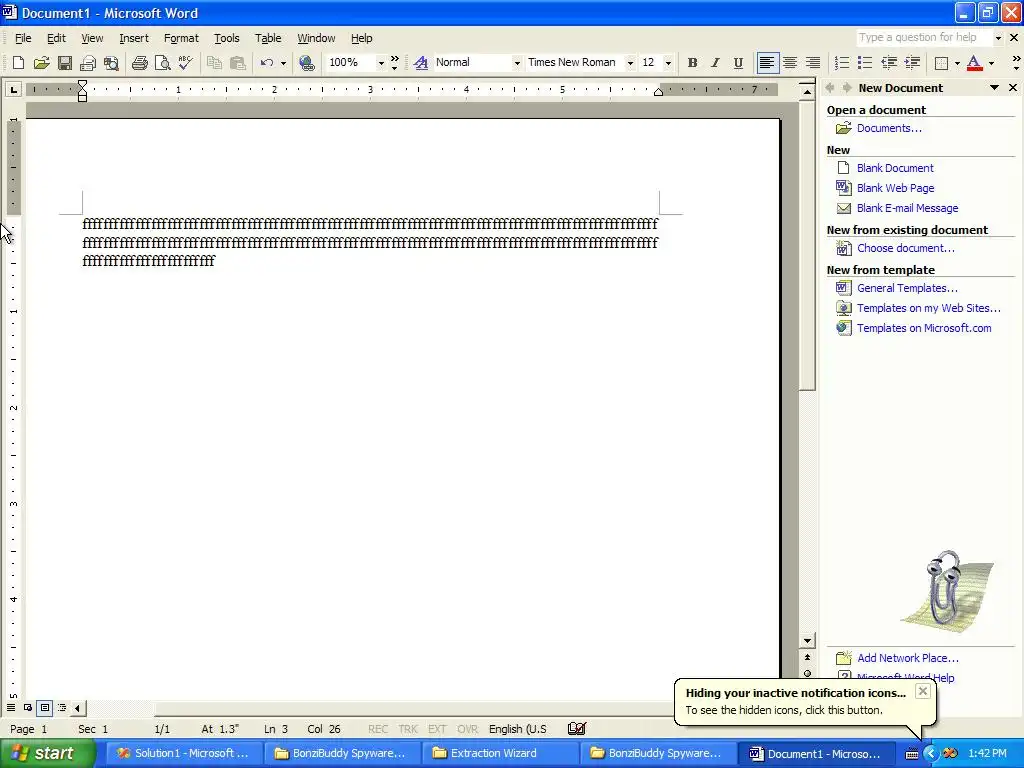The image size is (1024, 768).
Task: Expand the Zoom 100% dropdown
Action: pos(381,63)
